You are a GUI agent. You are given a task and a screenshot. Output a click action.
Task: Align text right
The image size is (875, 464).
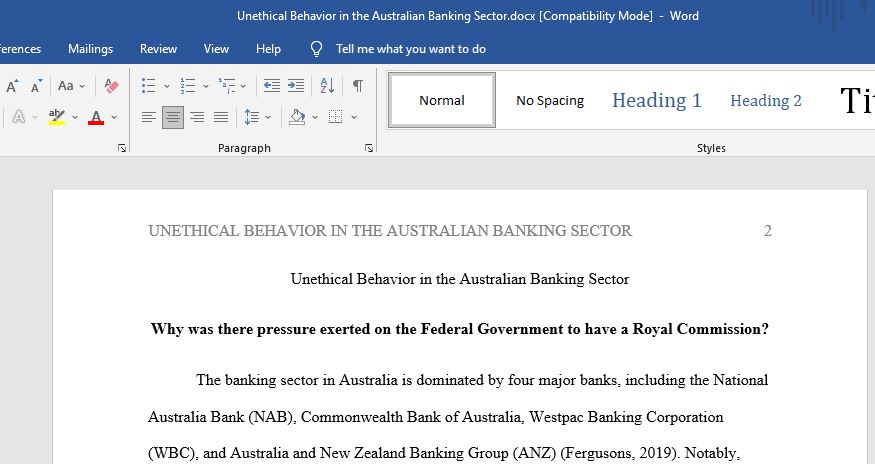coord(197,117)
